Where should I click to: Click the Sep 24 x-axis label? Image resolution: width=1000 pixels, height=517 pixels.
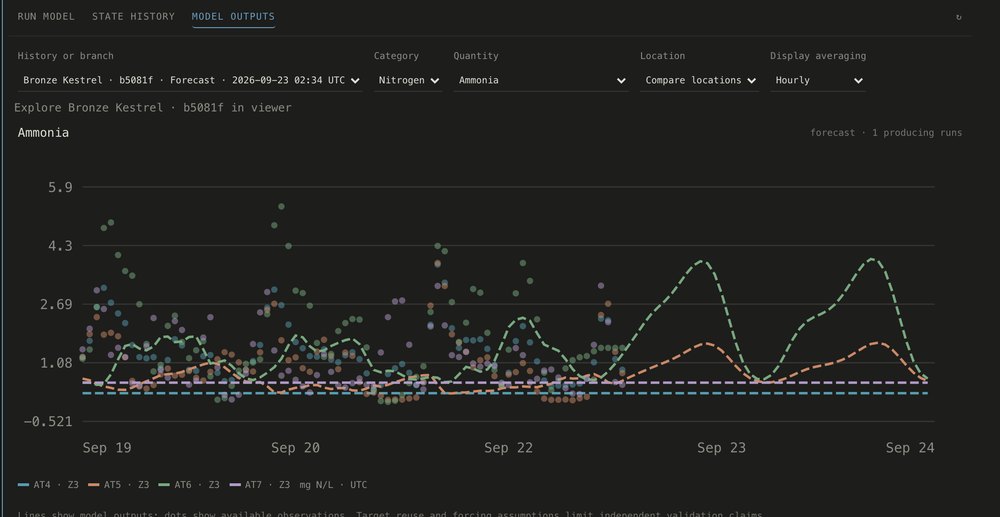pyautogui.click(x=910, y=448)
